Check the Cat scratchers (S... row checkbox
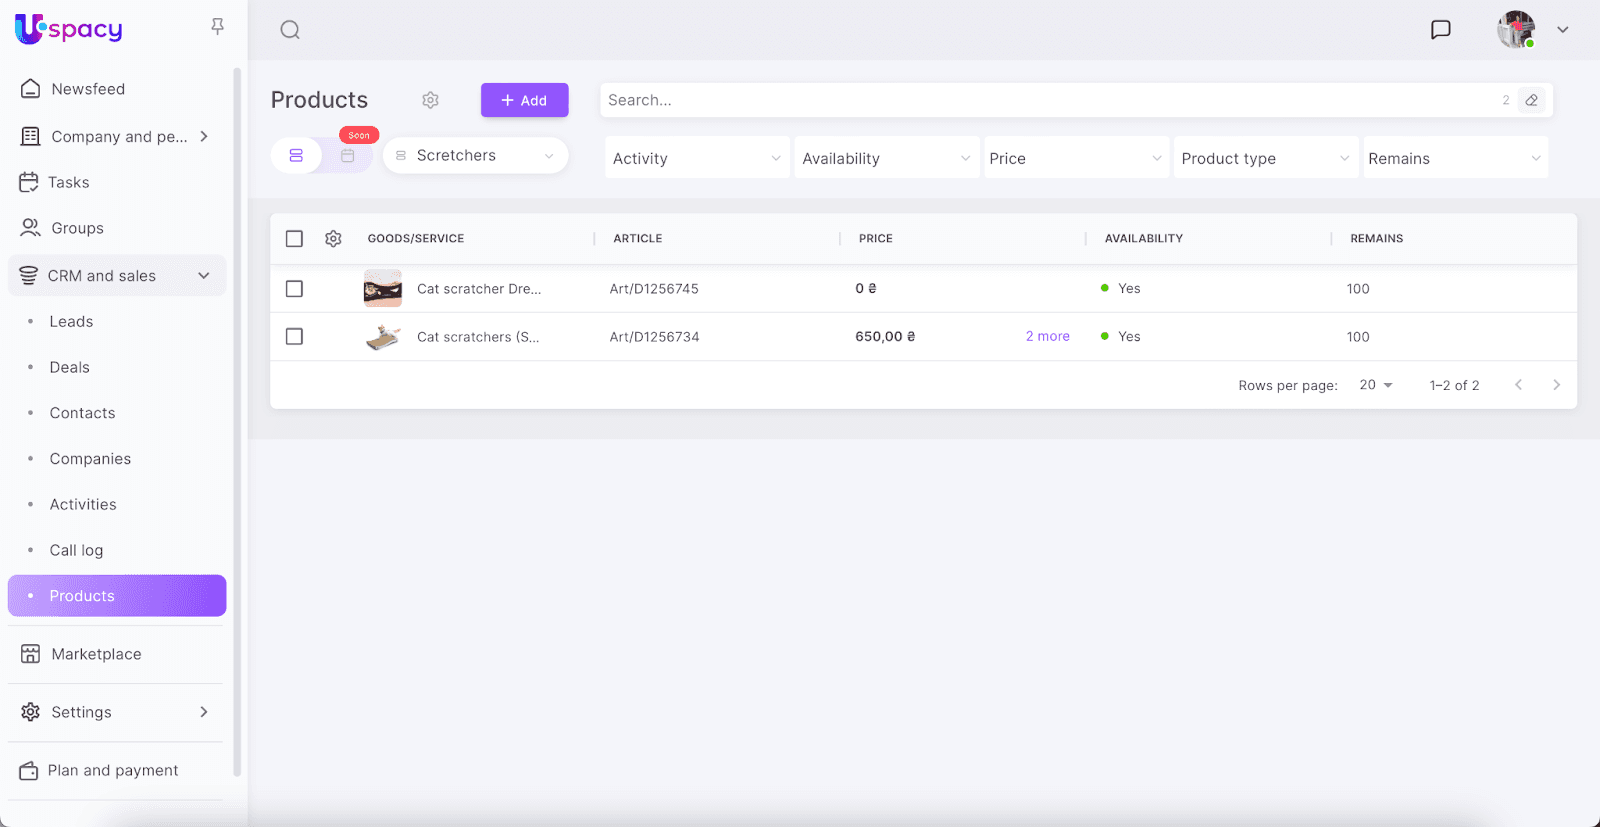Viewport: 1600px width, 827px height. (294, 337)
